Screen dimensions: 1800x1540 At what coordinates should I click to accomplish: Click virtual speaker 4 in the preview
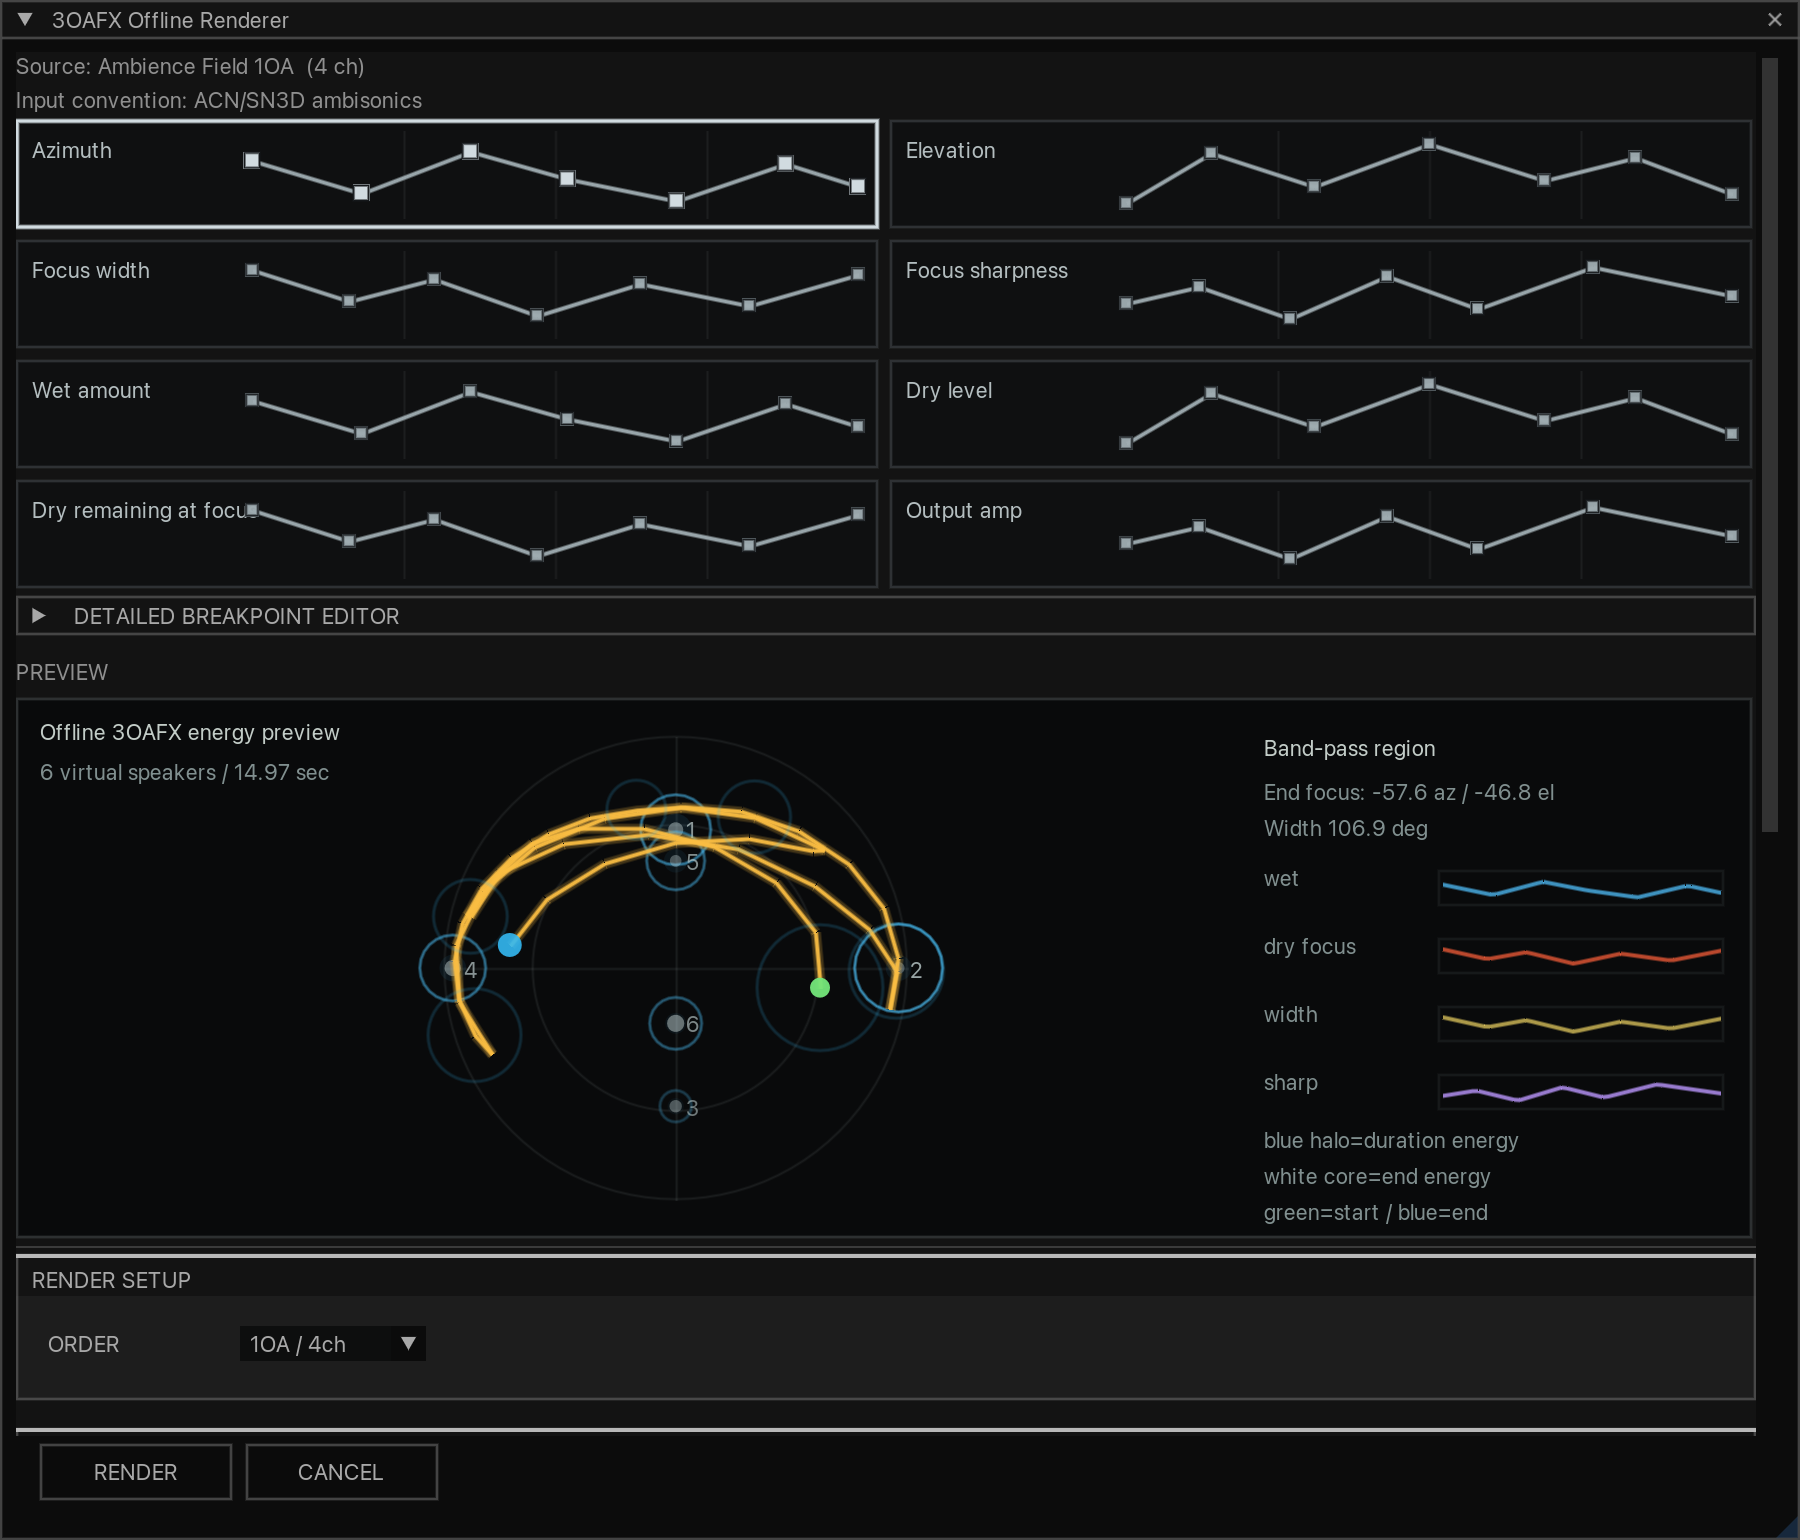(x=453, y=968)
